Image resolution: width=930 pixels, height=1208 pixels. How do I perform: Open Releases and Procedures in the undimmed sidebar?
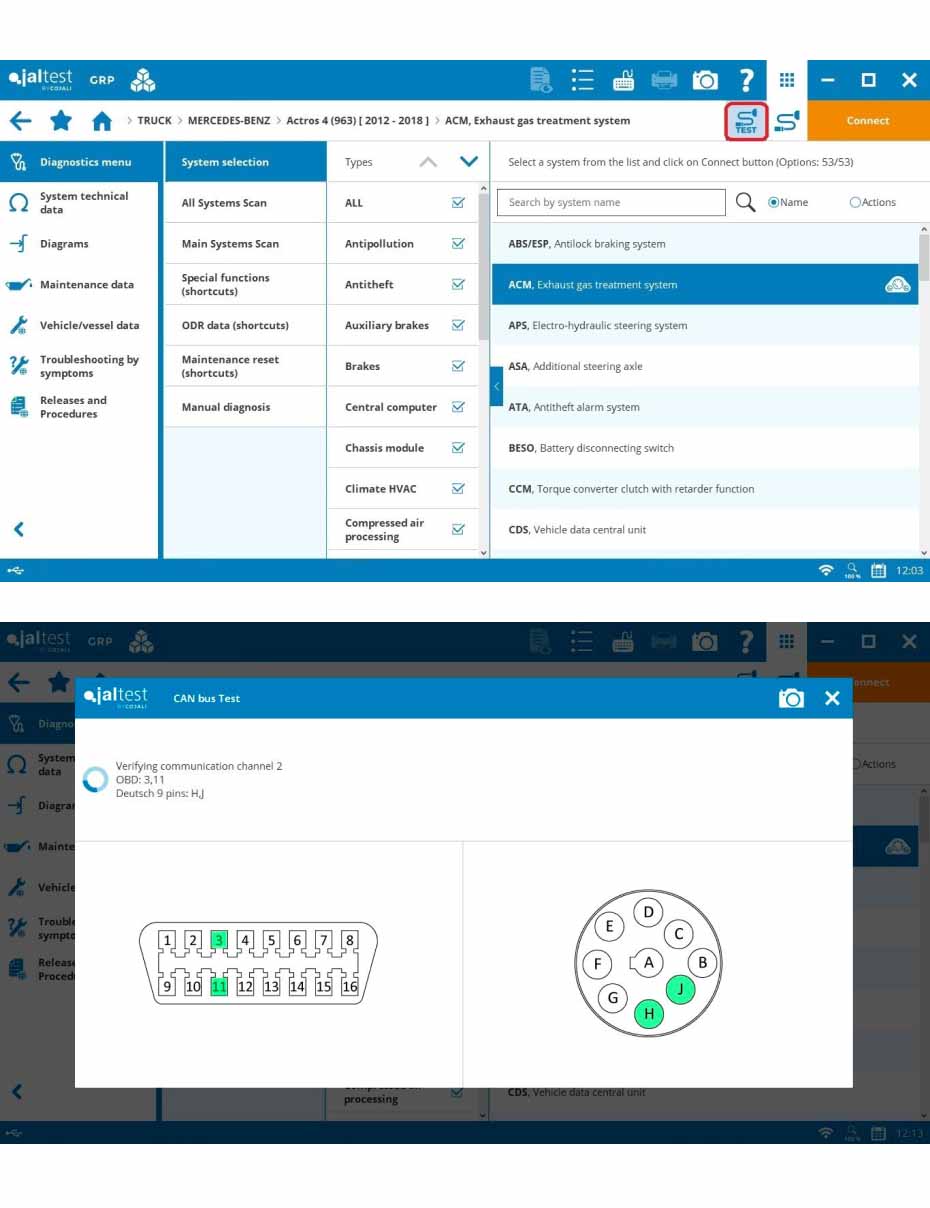[80, 407]
